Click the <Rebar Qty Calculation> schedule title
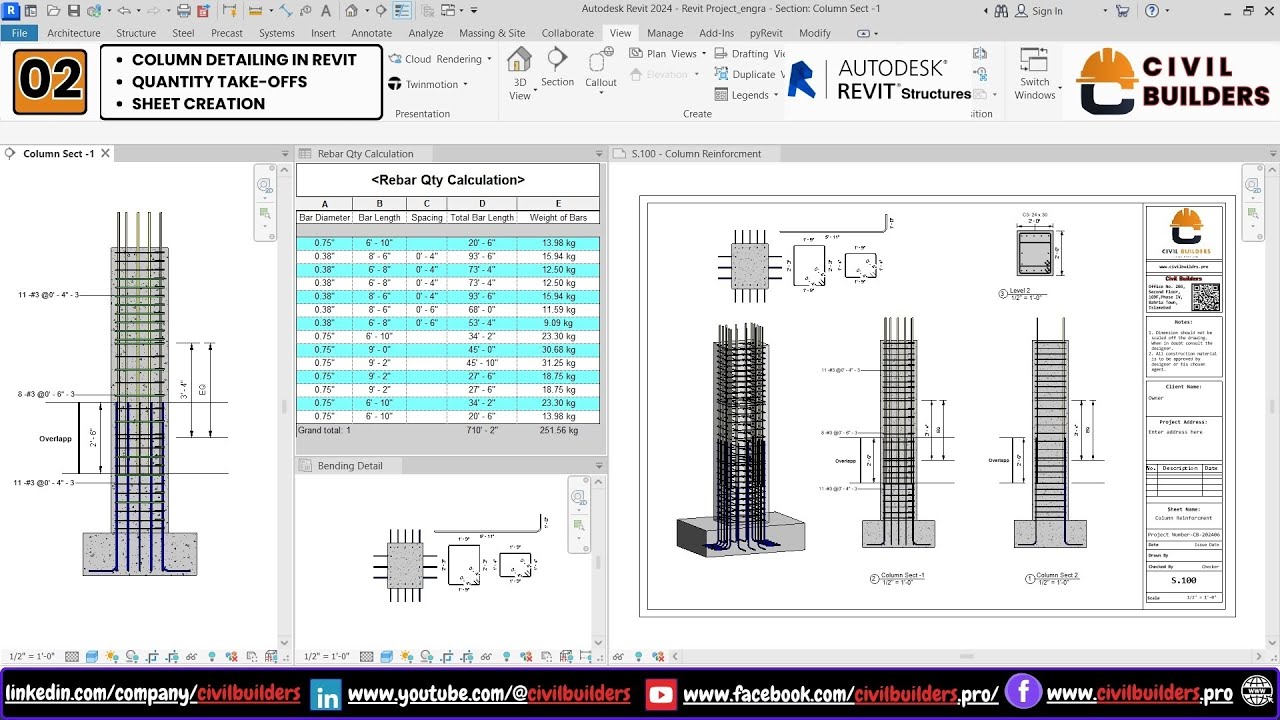The image size is (1280, 720). pyautogui.click(x=447, y=180)
